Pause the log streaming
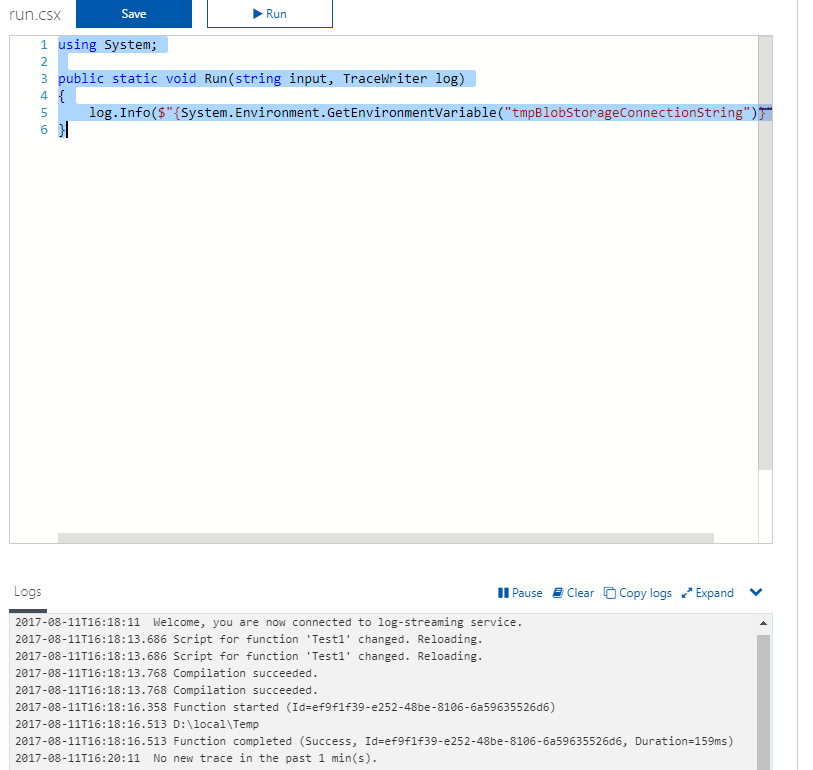The height and width of the screenshot is (770, 813). pos(520,592)
